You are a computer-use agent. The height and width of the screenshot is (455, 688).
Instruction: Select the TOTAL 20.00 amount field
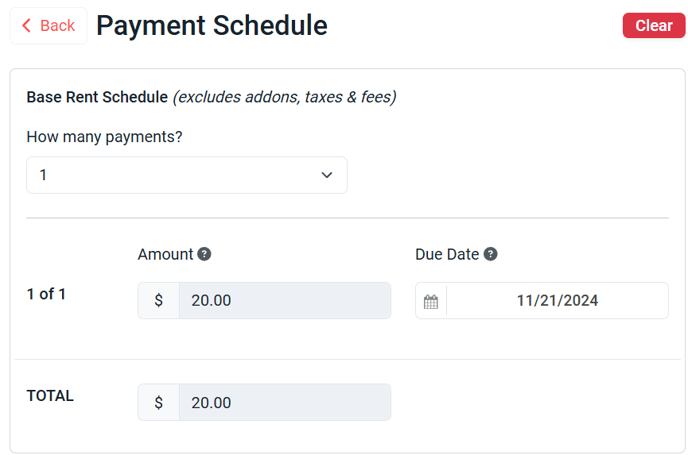point(285,402)
